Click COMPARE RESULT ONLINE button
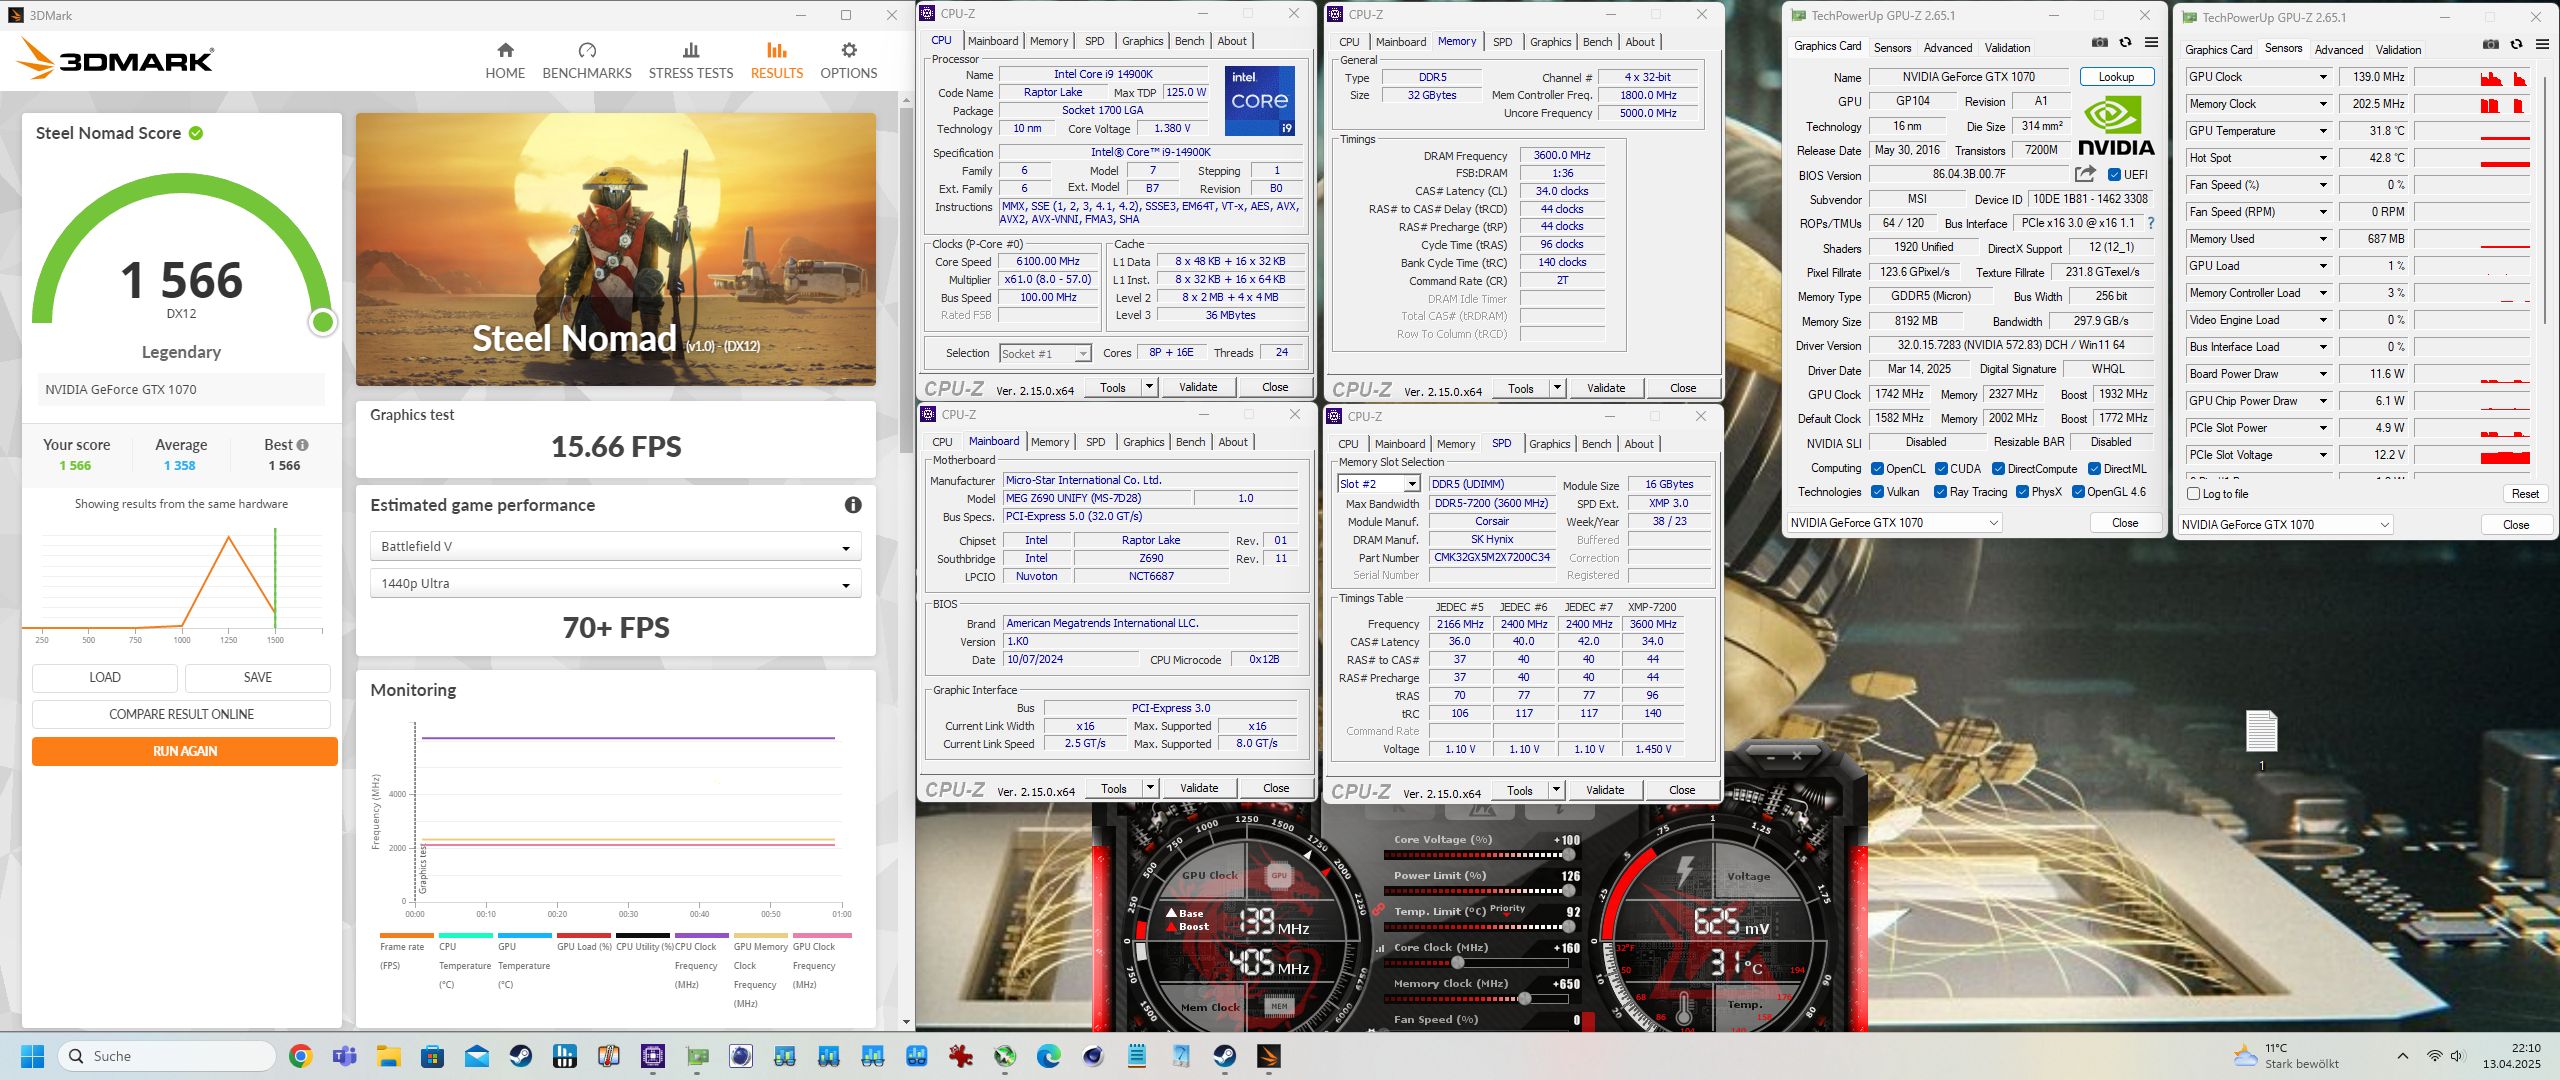This screenshot has width=2560, height=1080. coord(181,714)
